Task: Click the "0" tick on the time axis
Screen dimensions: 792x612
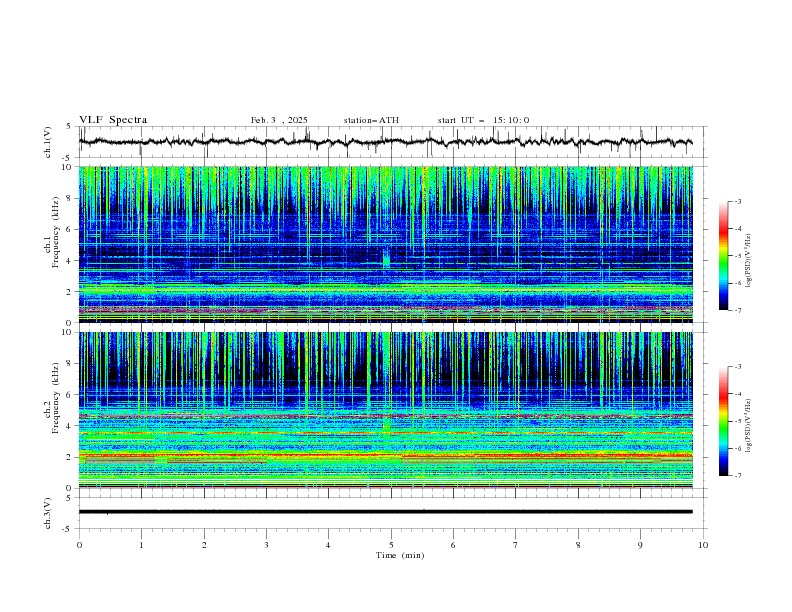Action: (79, 545)
